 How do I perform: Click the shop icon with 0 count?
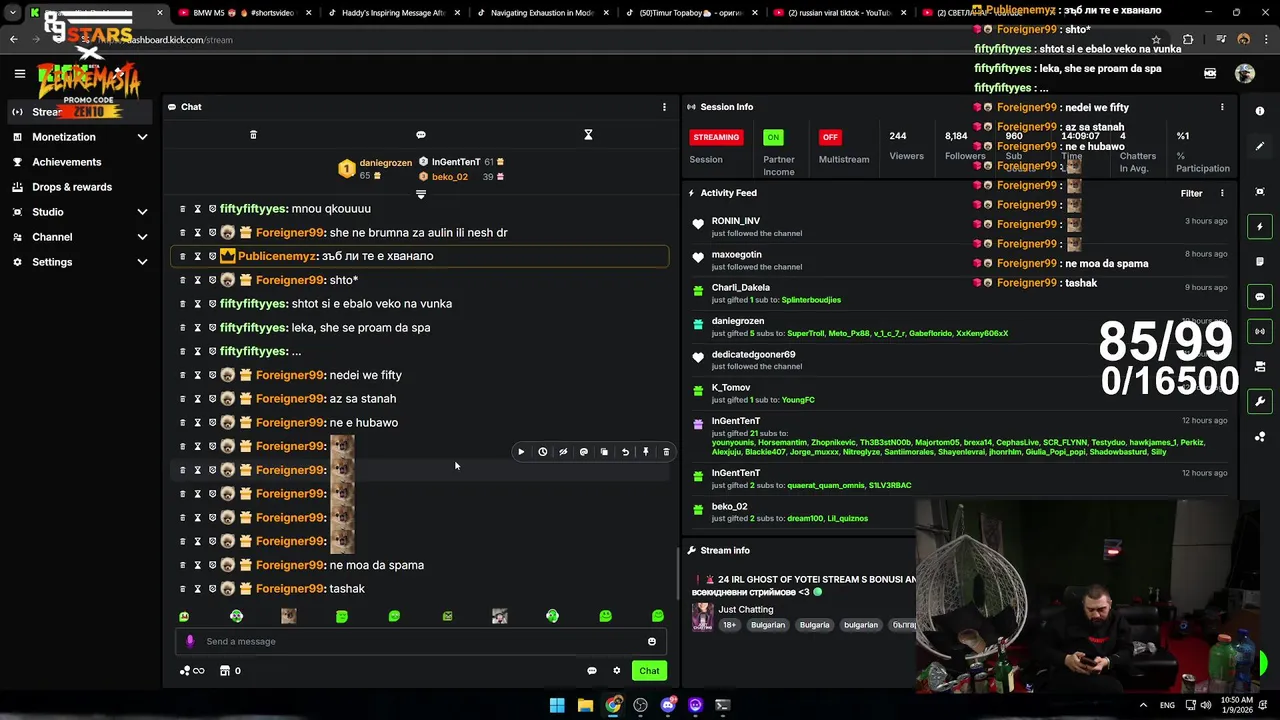pyautogui.click(x=230, y=671)
